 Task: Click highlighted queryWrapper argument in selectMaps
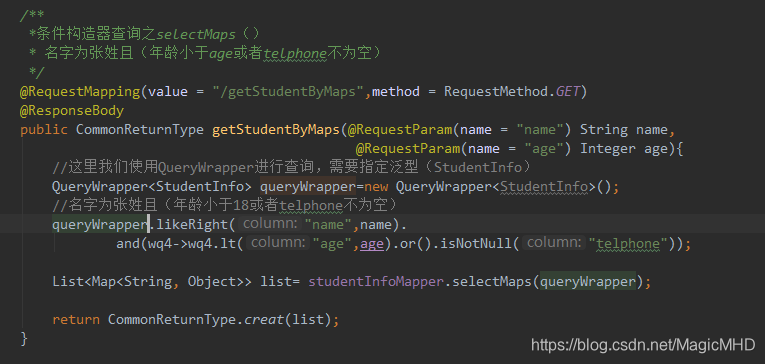click(588, 282)
